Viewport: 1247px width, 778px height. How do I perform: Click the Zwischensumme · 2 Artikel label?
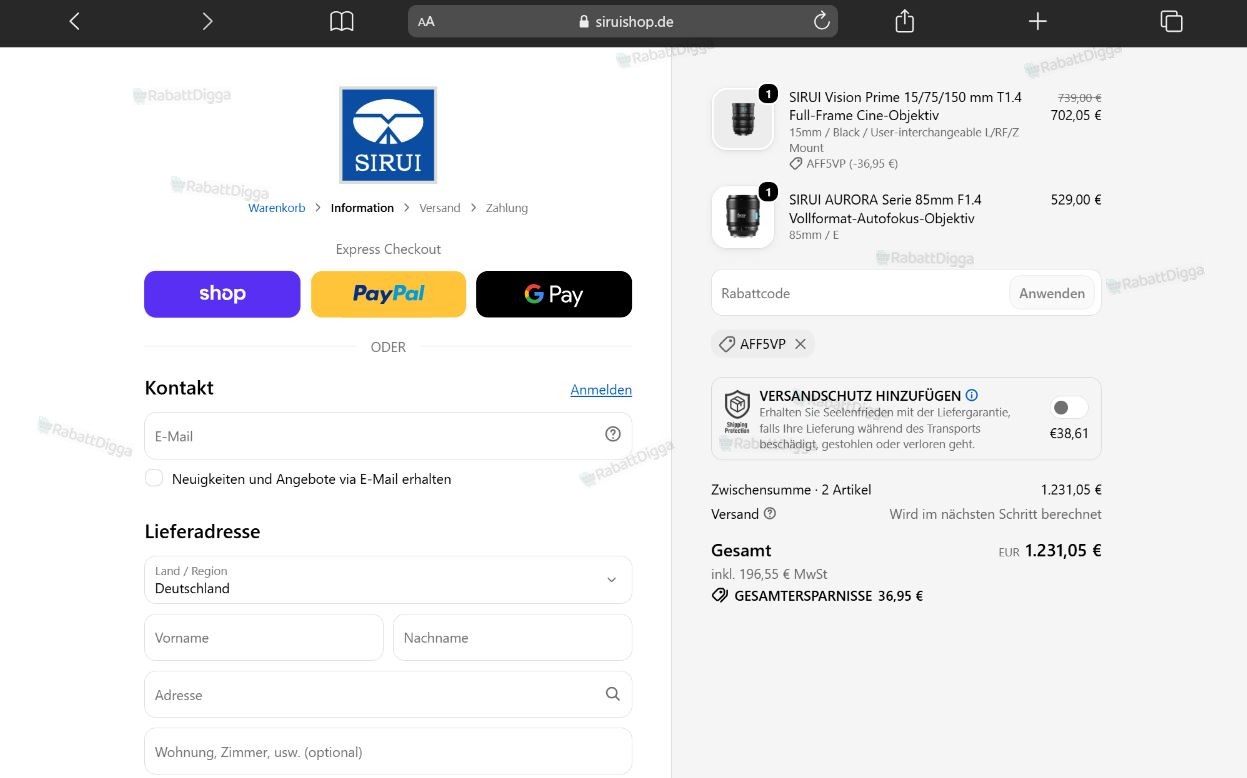click(791, 490)
